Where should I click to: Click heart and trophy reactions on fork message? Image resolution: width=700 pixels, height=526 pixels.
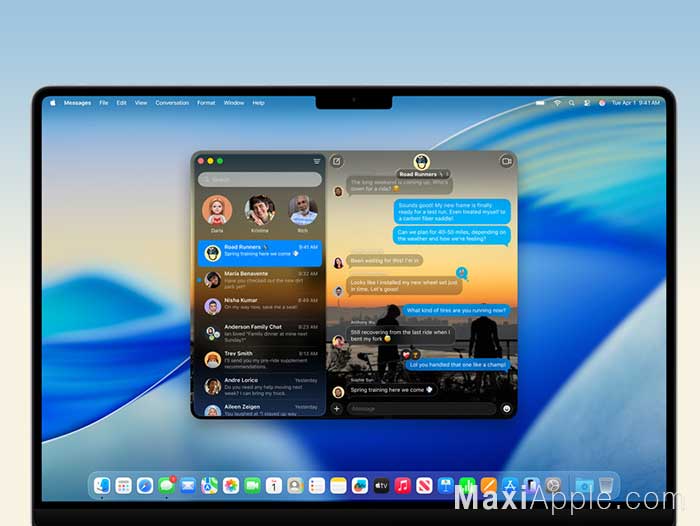411,355
